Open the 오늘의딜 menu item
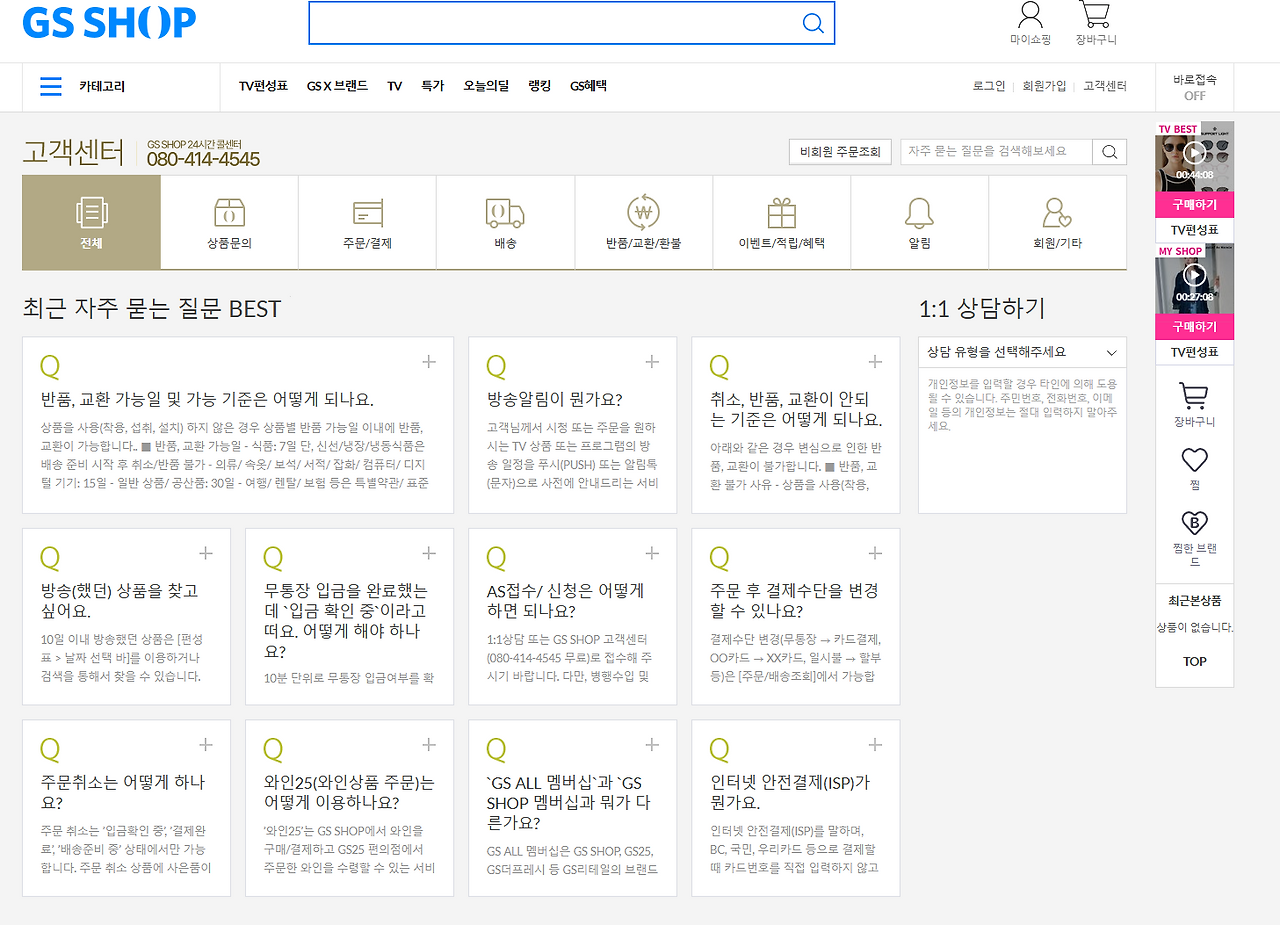This screenshot has width=1280, height=925. tap(486, 87)
